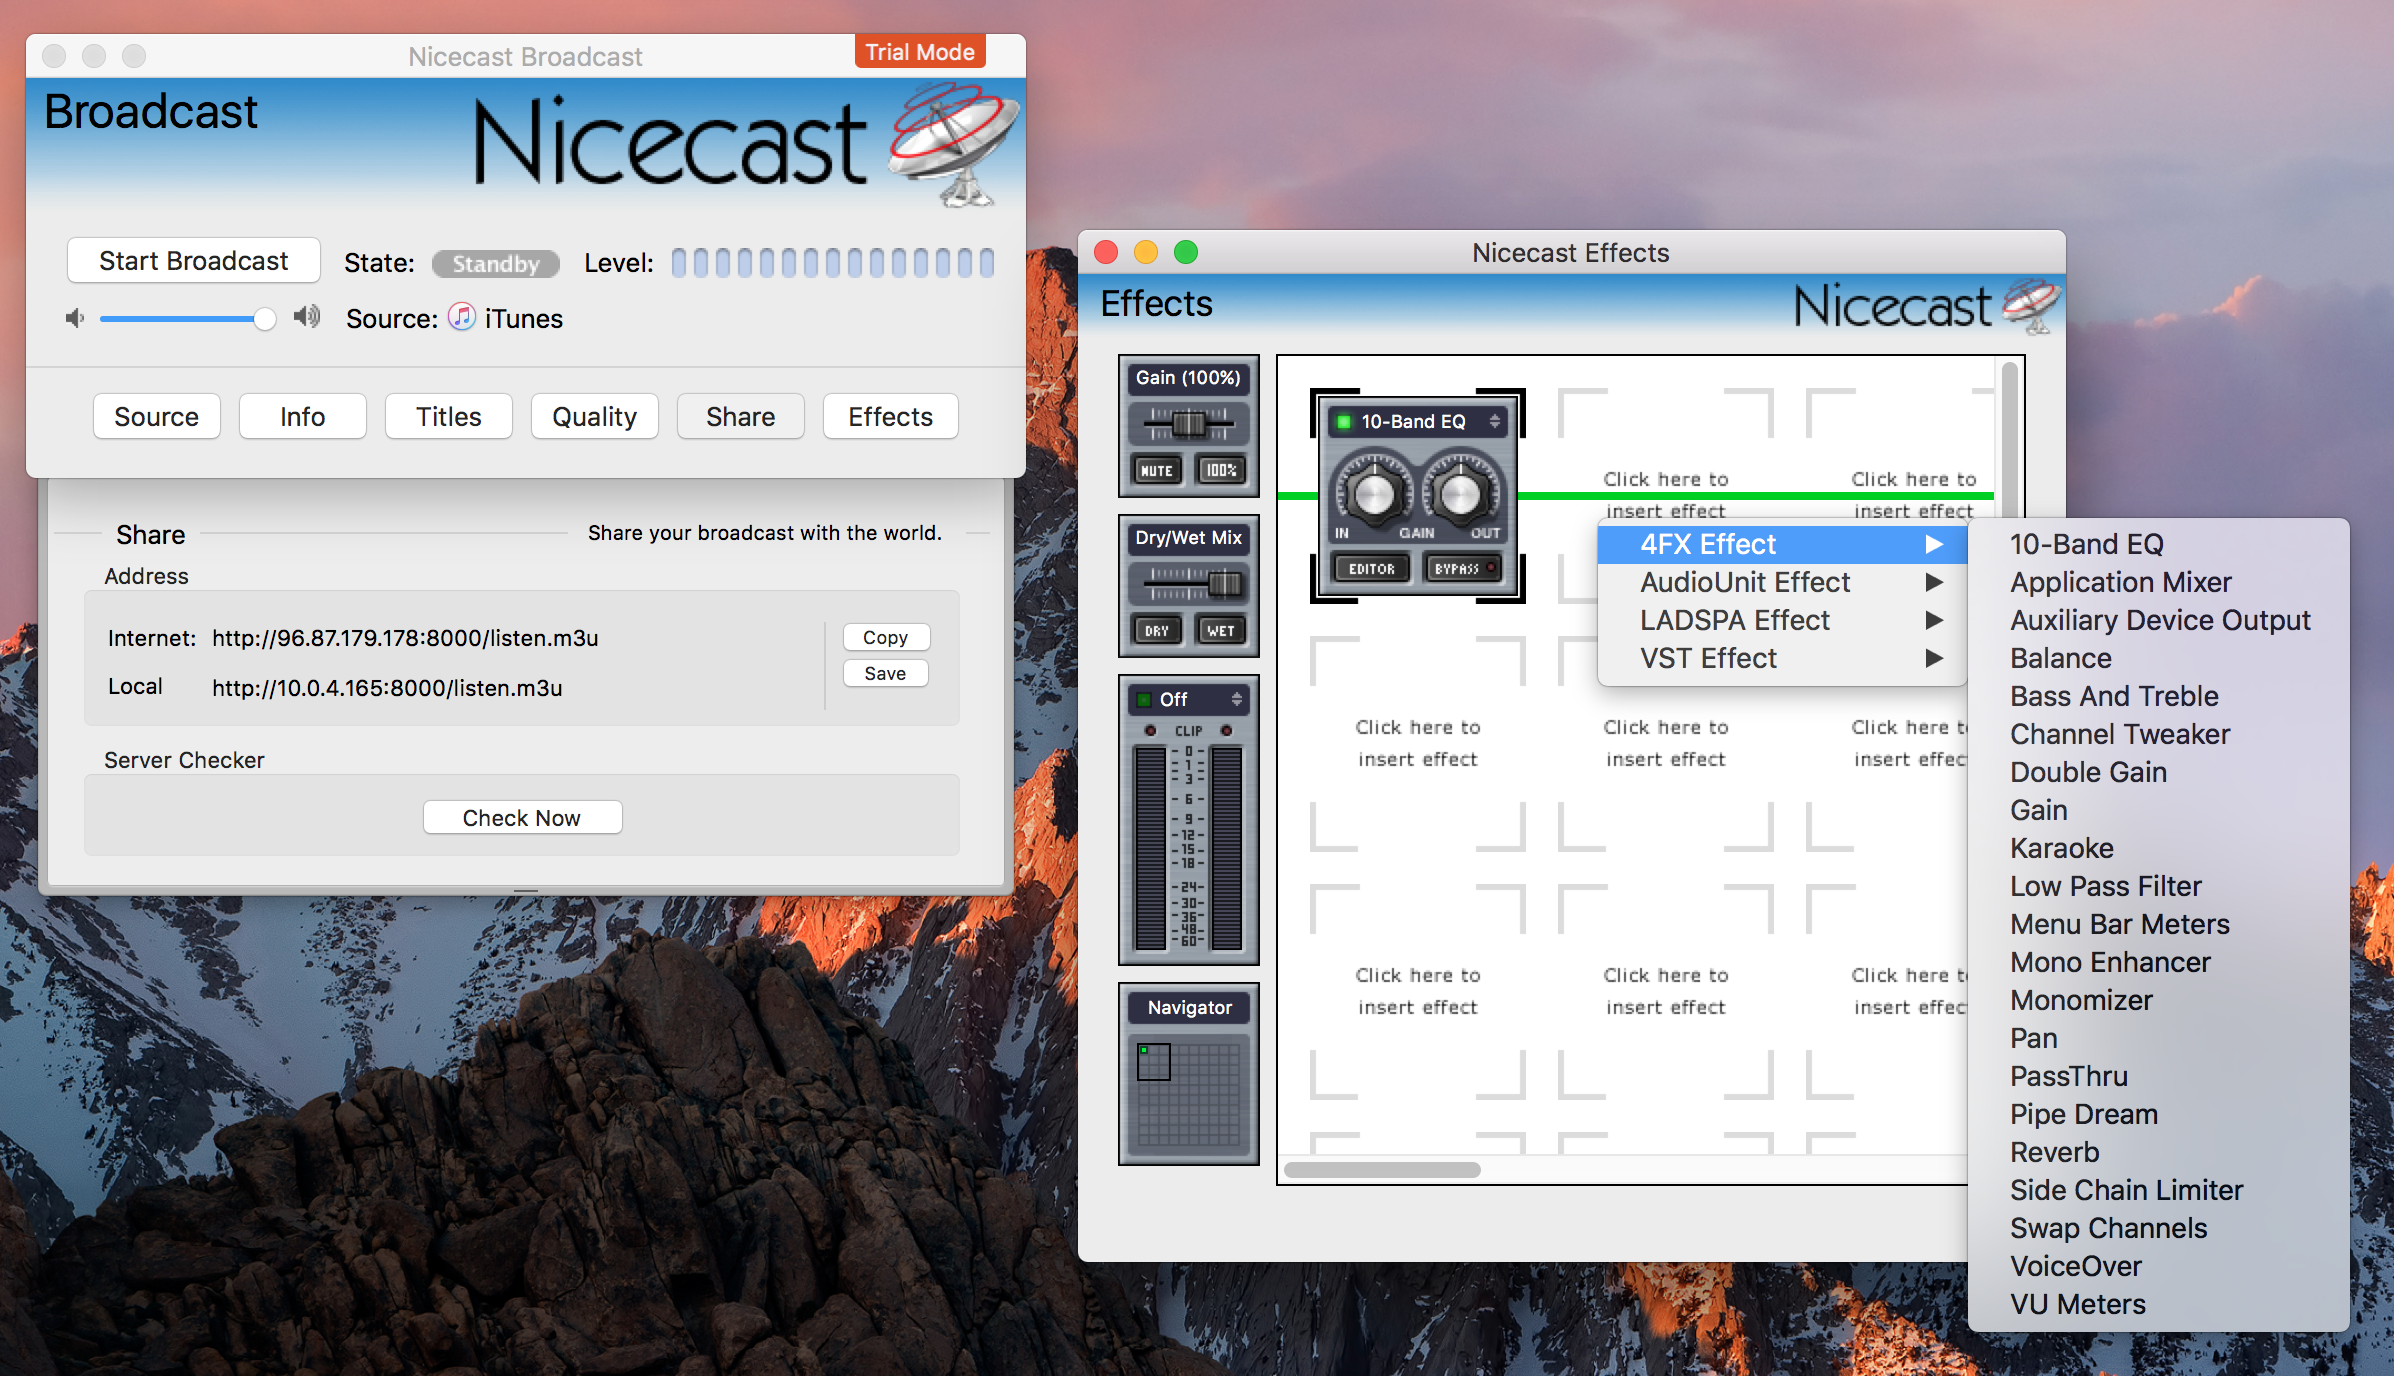Select Bass And Treble effect
This screenshot has height=1376, width=2394.
[2158, 696]
